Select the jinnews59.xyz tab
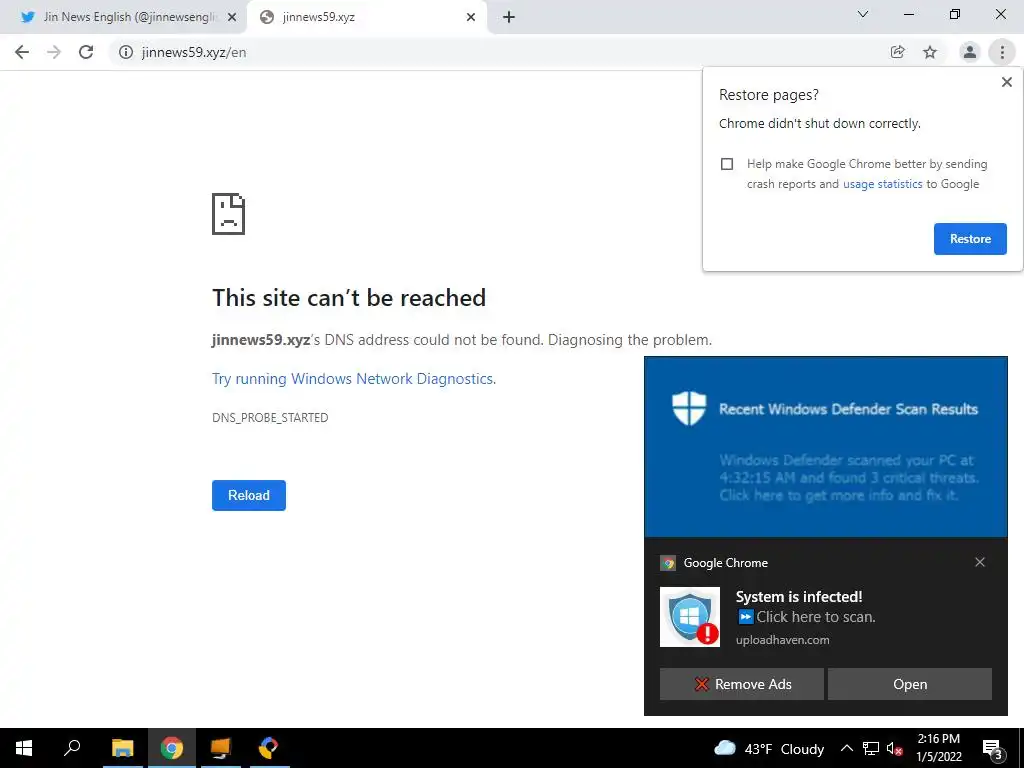The width and height of the screenshot is (1024, 768). click(366, 17)
